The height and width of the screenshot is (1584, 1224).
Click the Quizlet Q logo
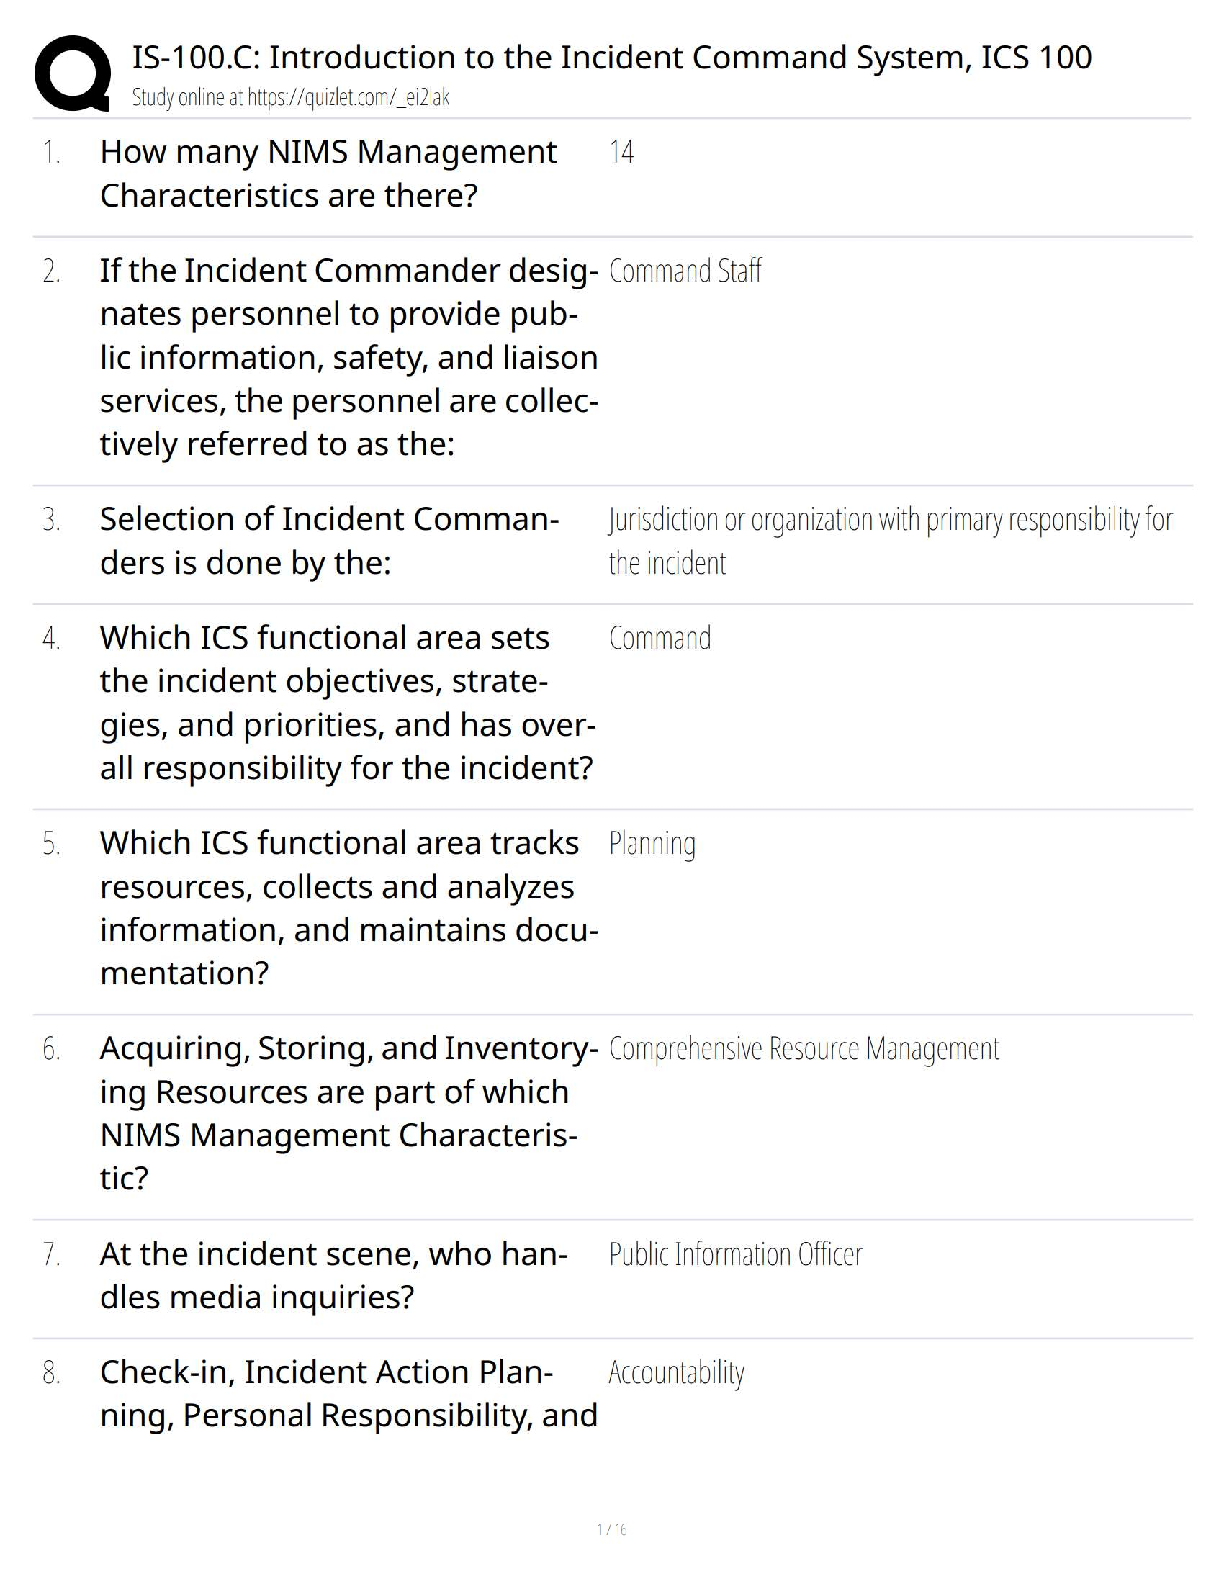pyautogui.click(x=72, y=72)
